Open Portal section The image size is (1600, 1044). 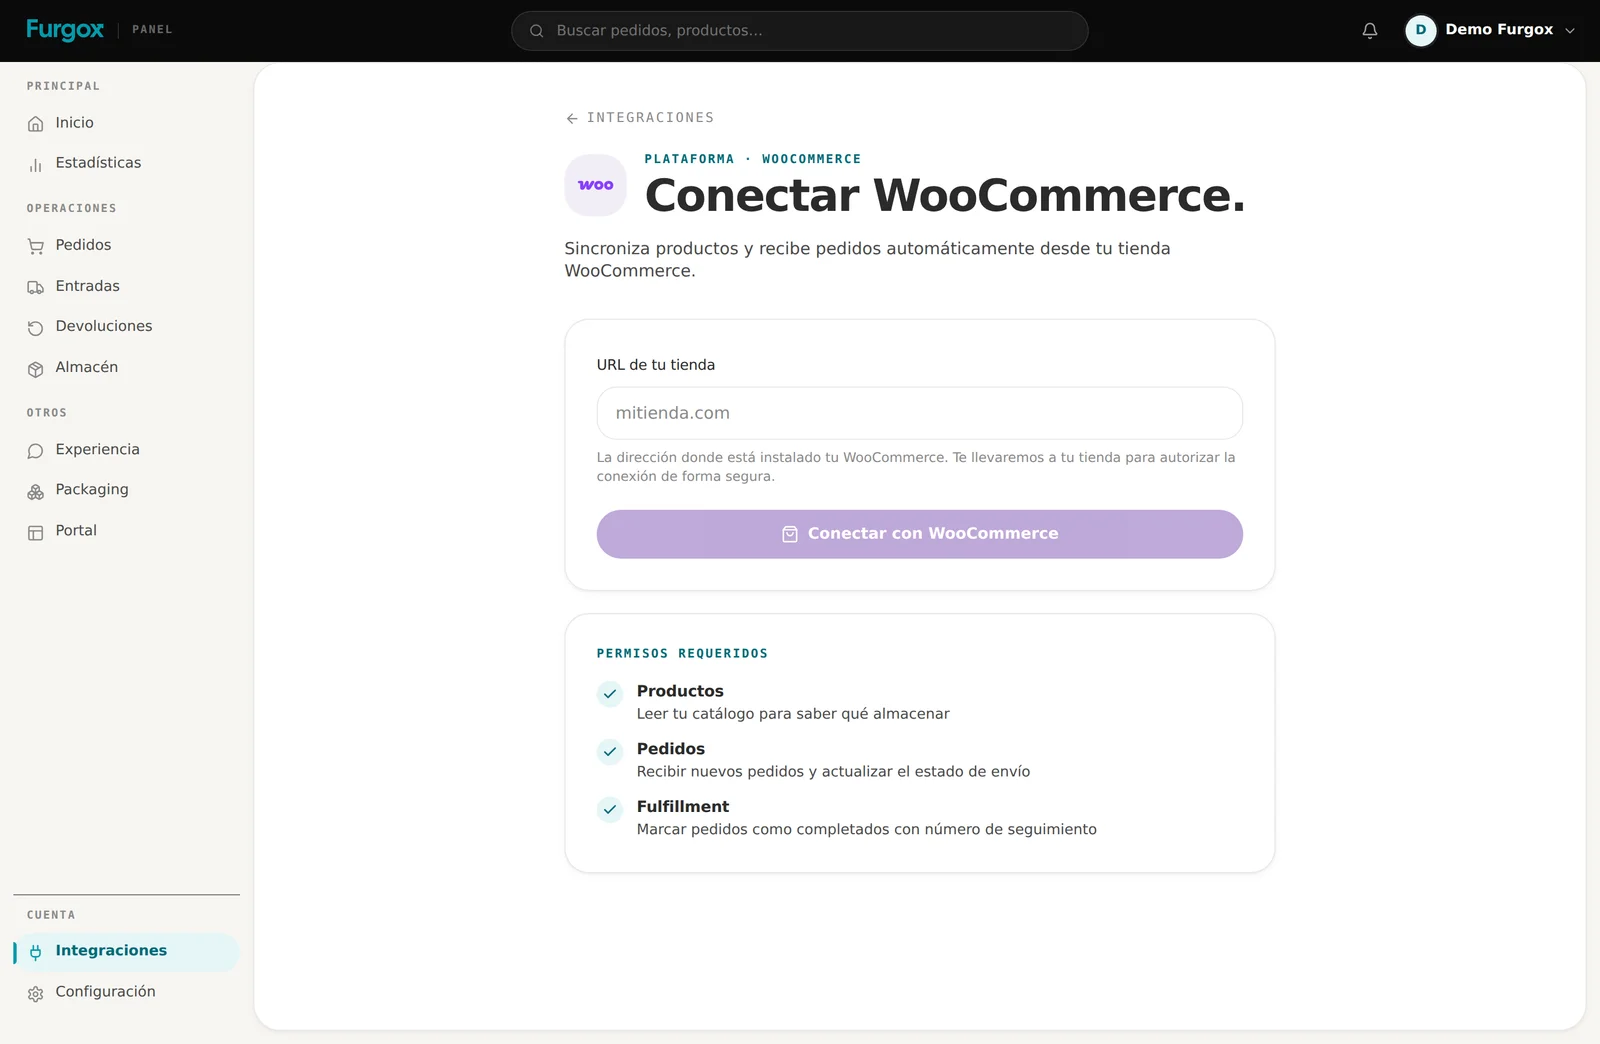click(126, 530)
